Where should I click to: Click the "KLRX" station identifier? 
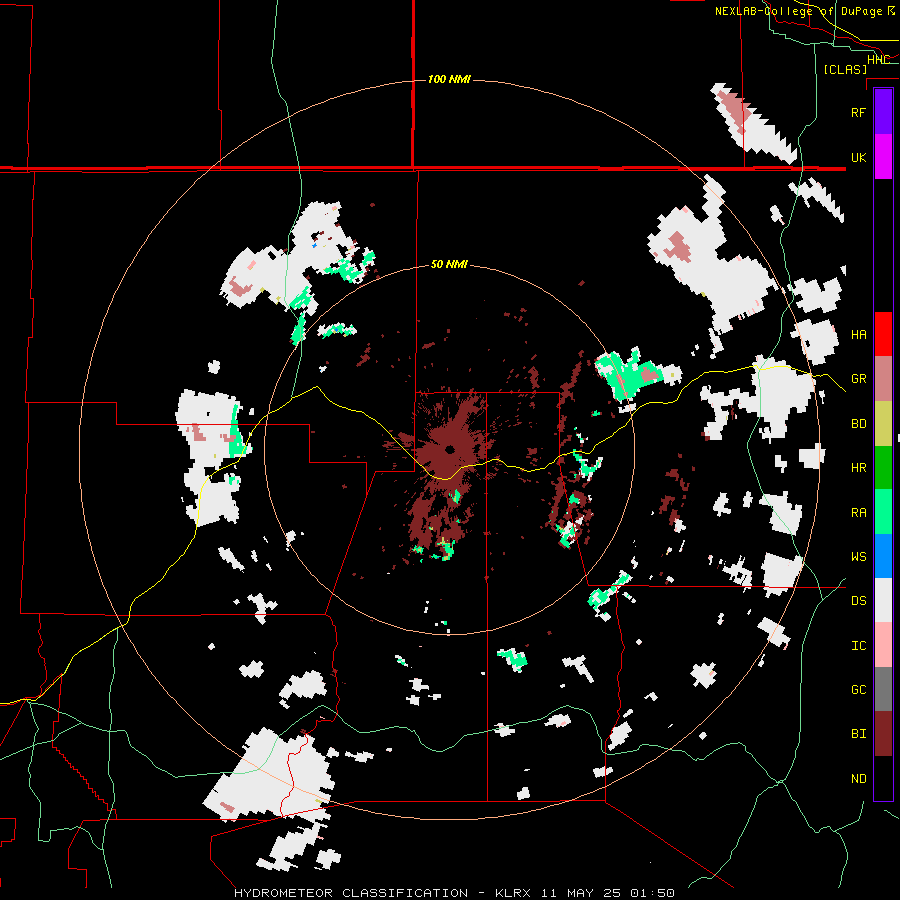pyautogui.click(x=513, y=893)
